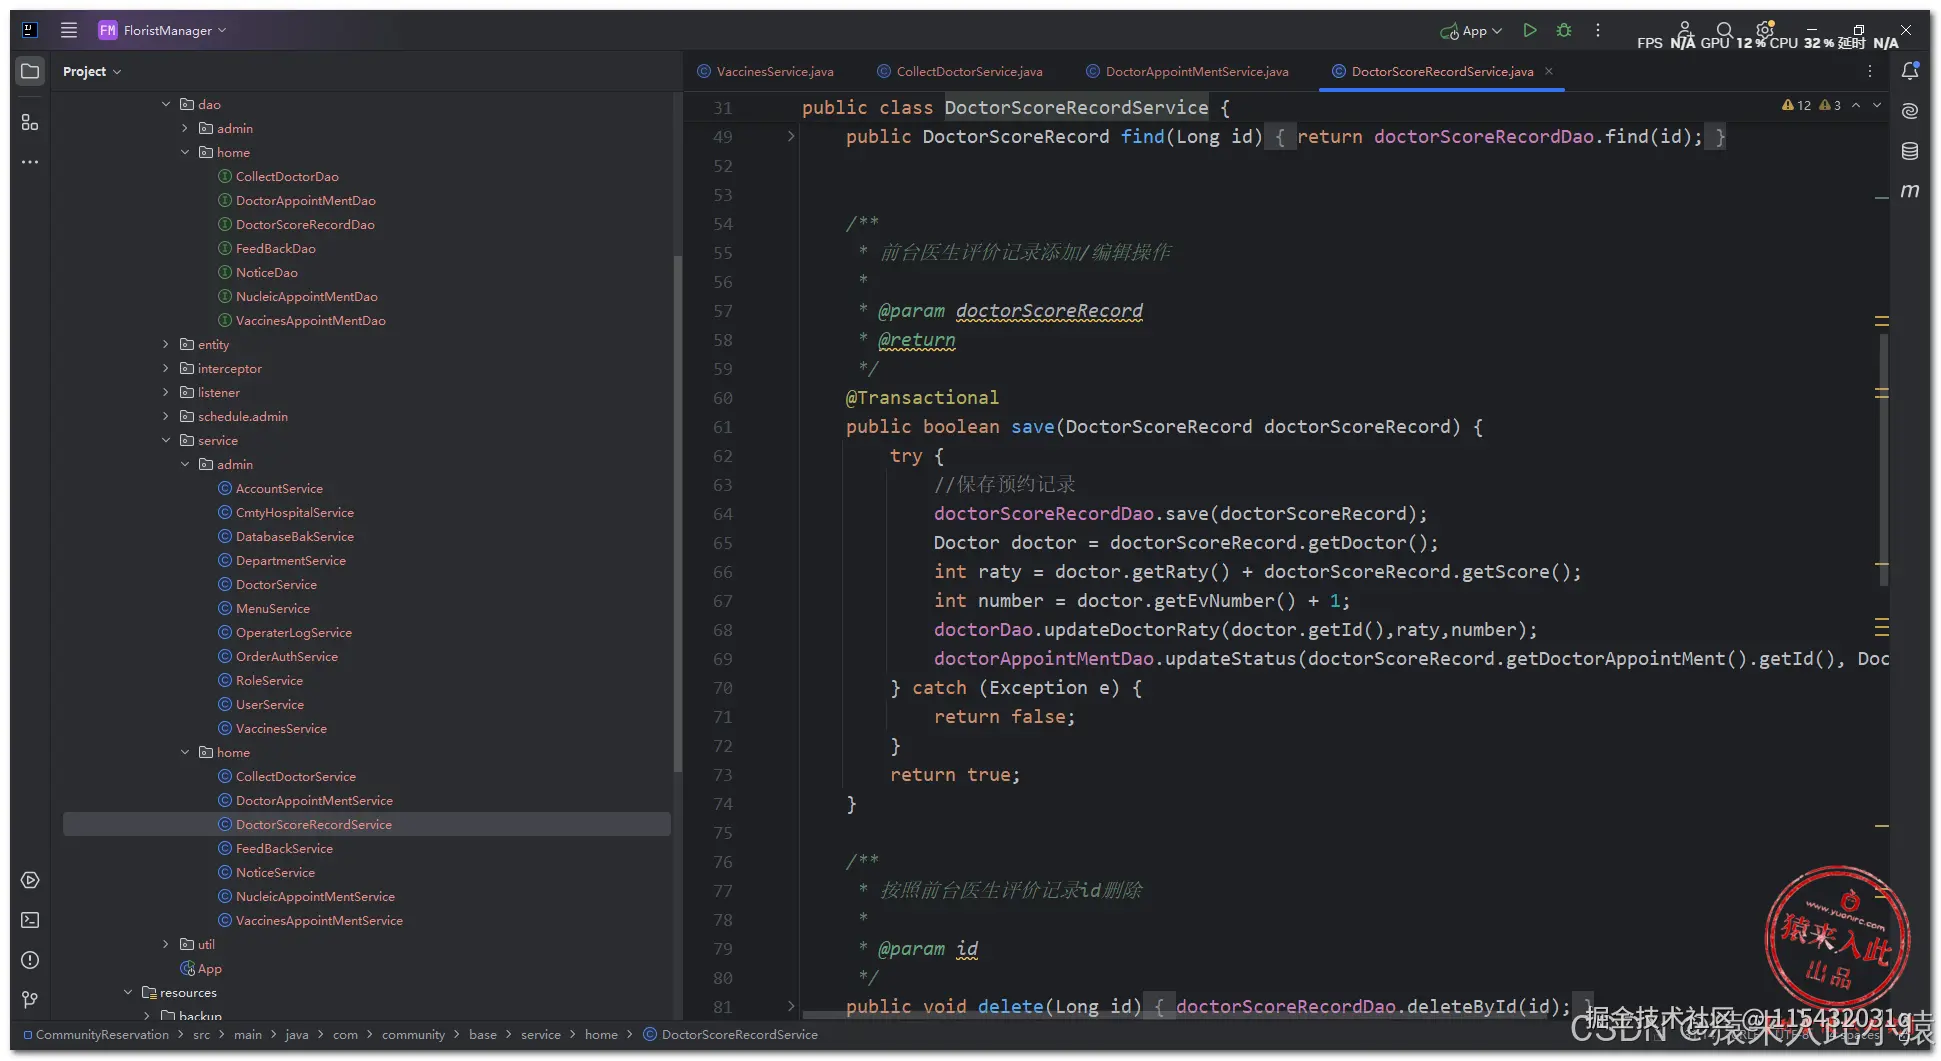Open the App run configuration dropdown
This screenshot has height=1061, width=1941.
point(1471,31)
